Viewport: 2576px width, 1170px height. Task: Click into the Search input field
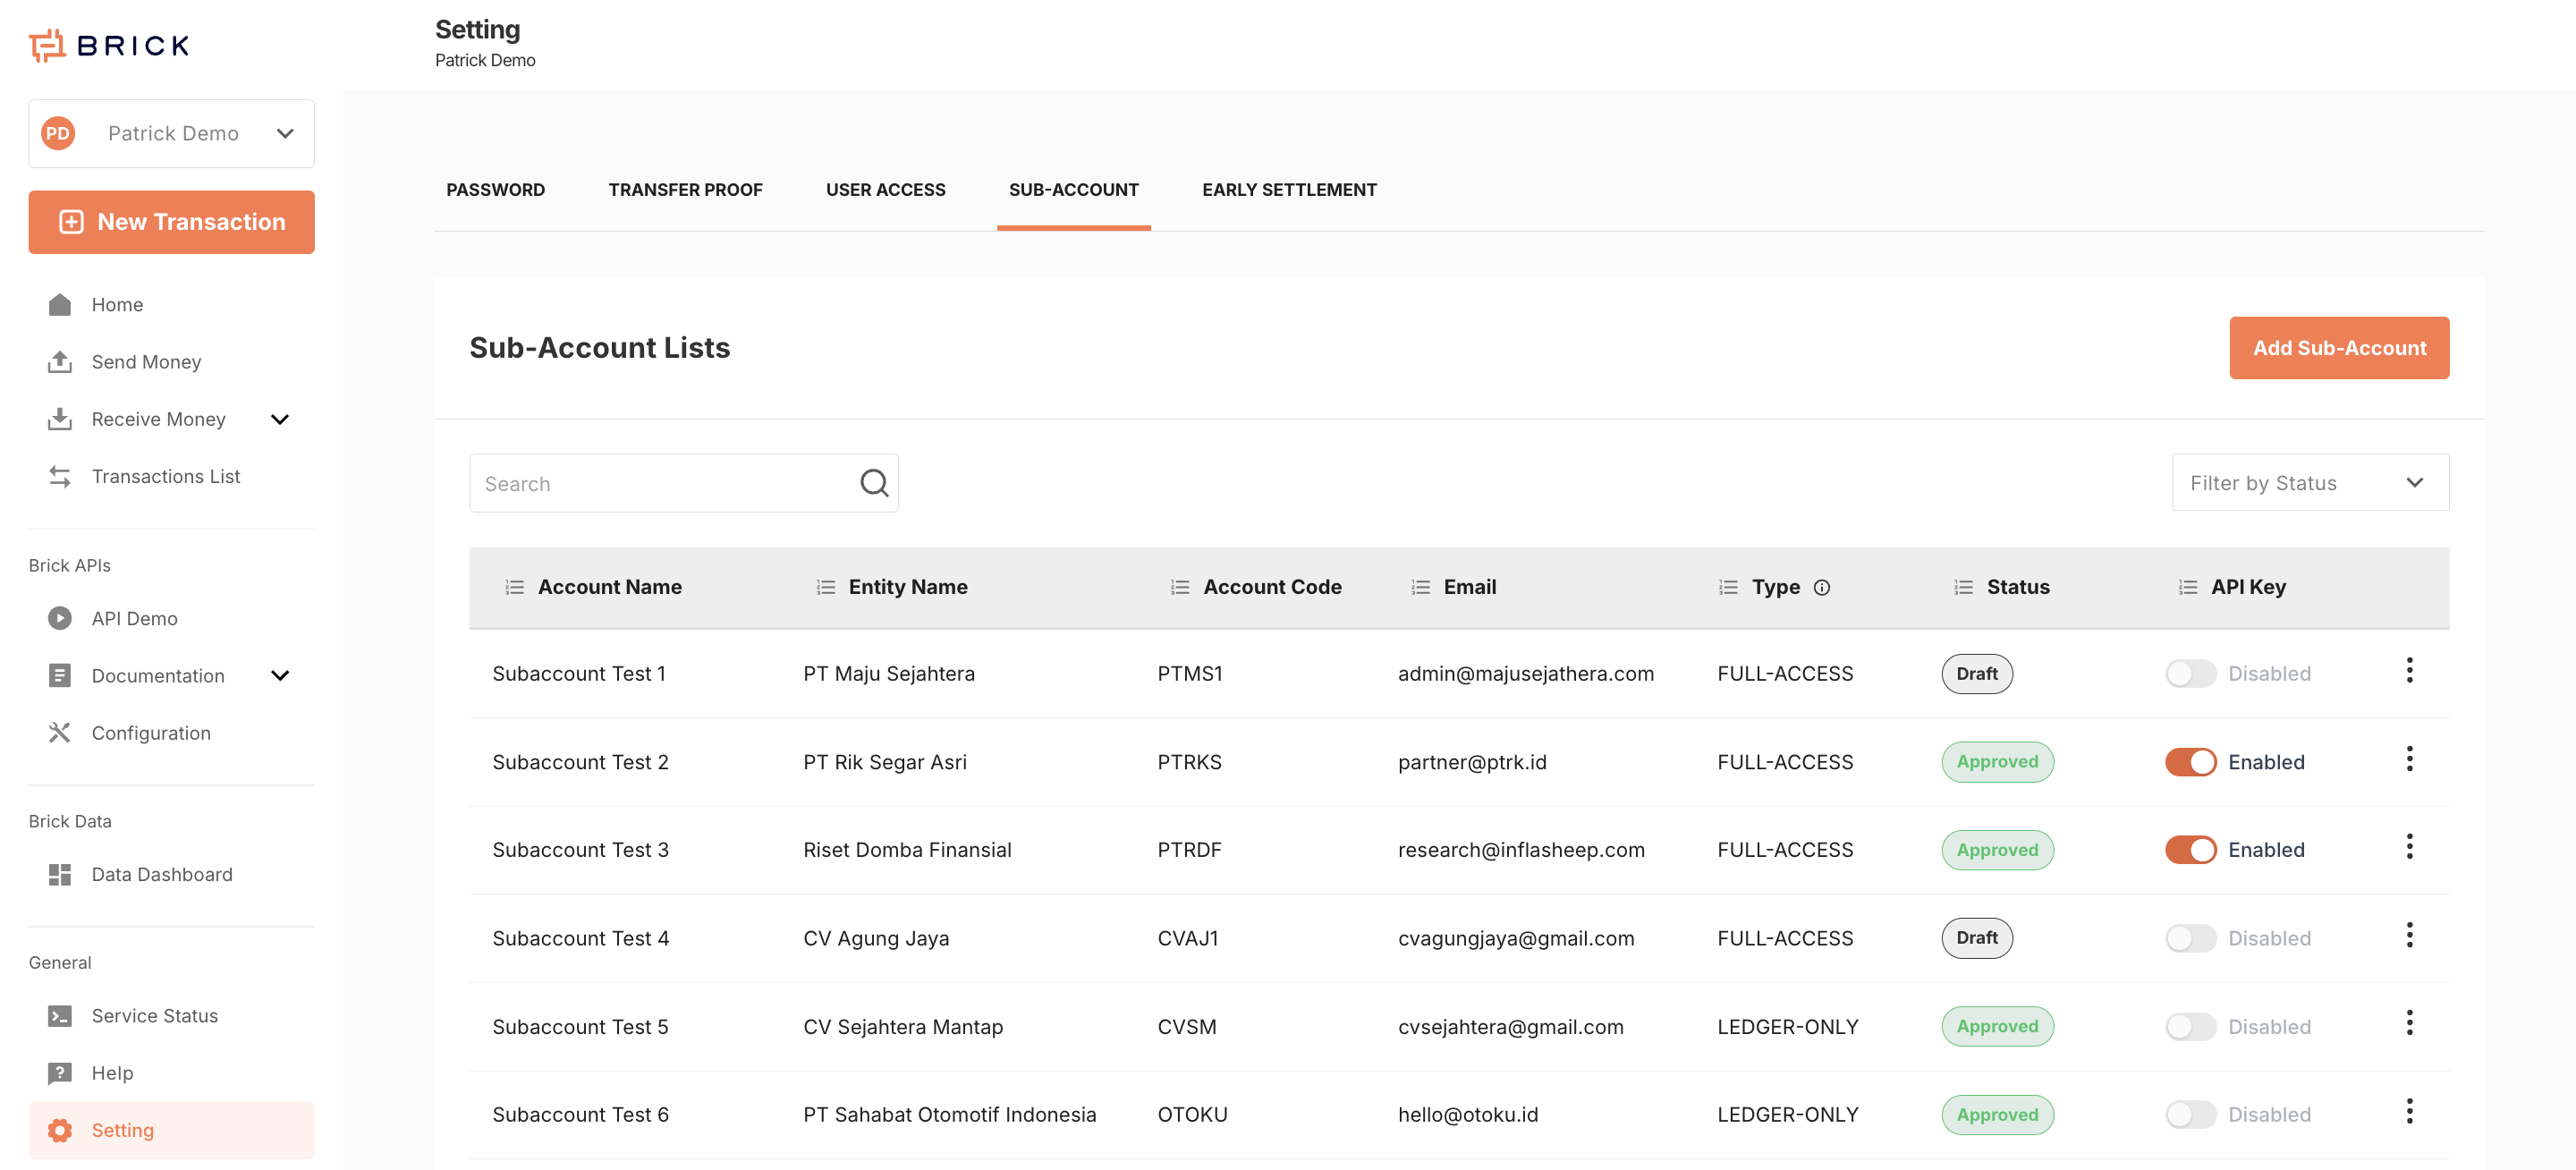660,484
